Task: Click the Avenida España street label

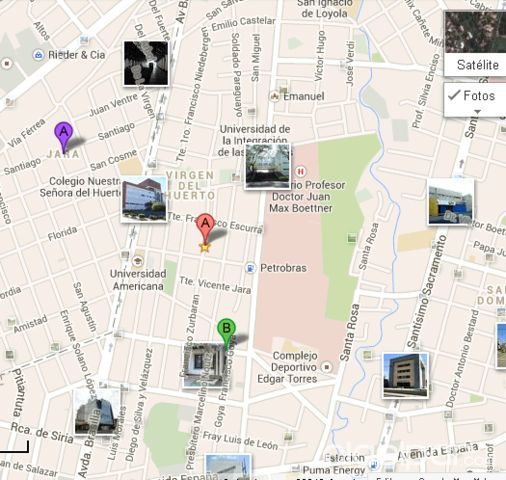Action: tap(438, 452)
